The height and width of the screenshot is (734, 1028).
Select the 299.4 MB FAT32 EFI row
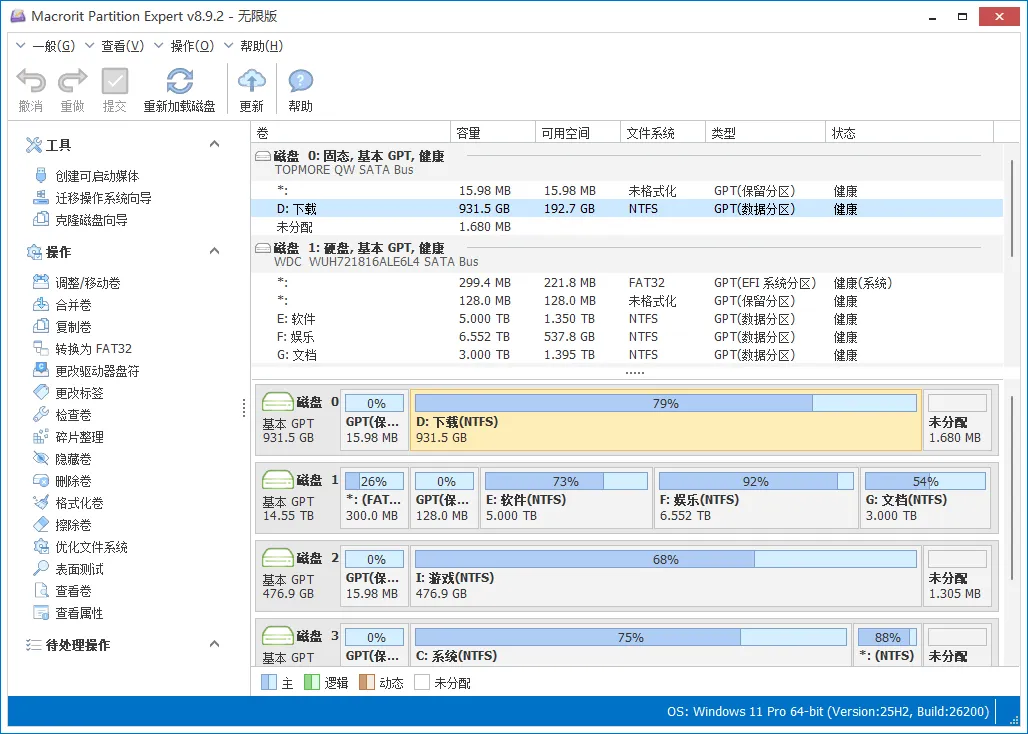(x=627, y=283)
